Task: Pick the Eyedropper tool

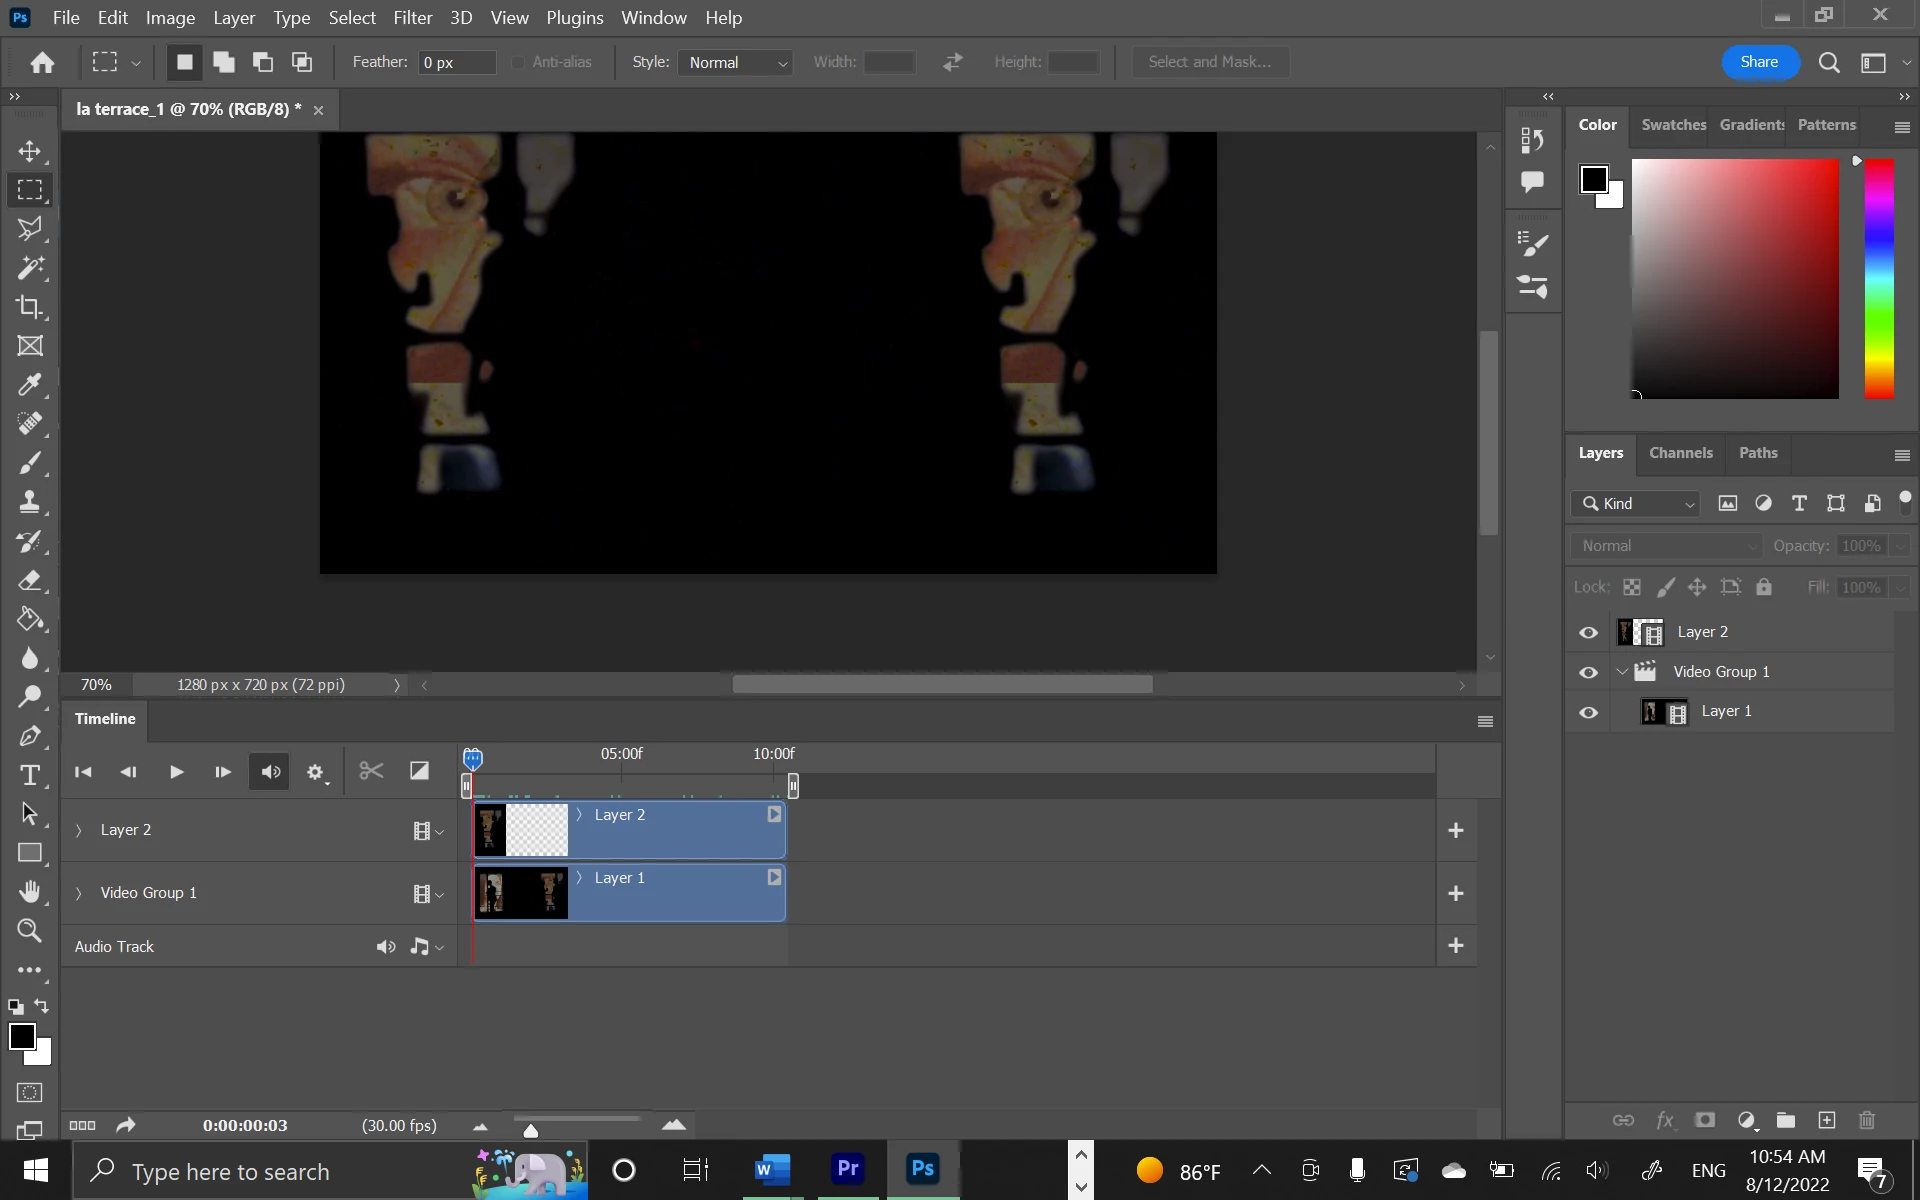Action: coord(30,385)
